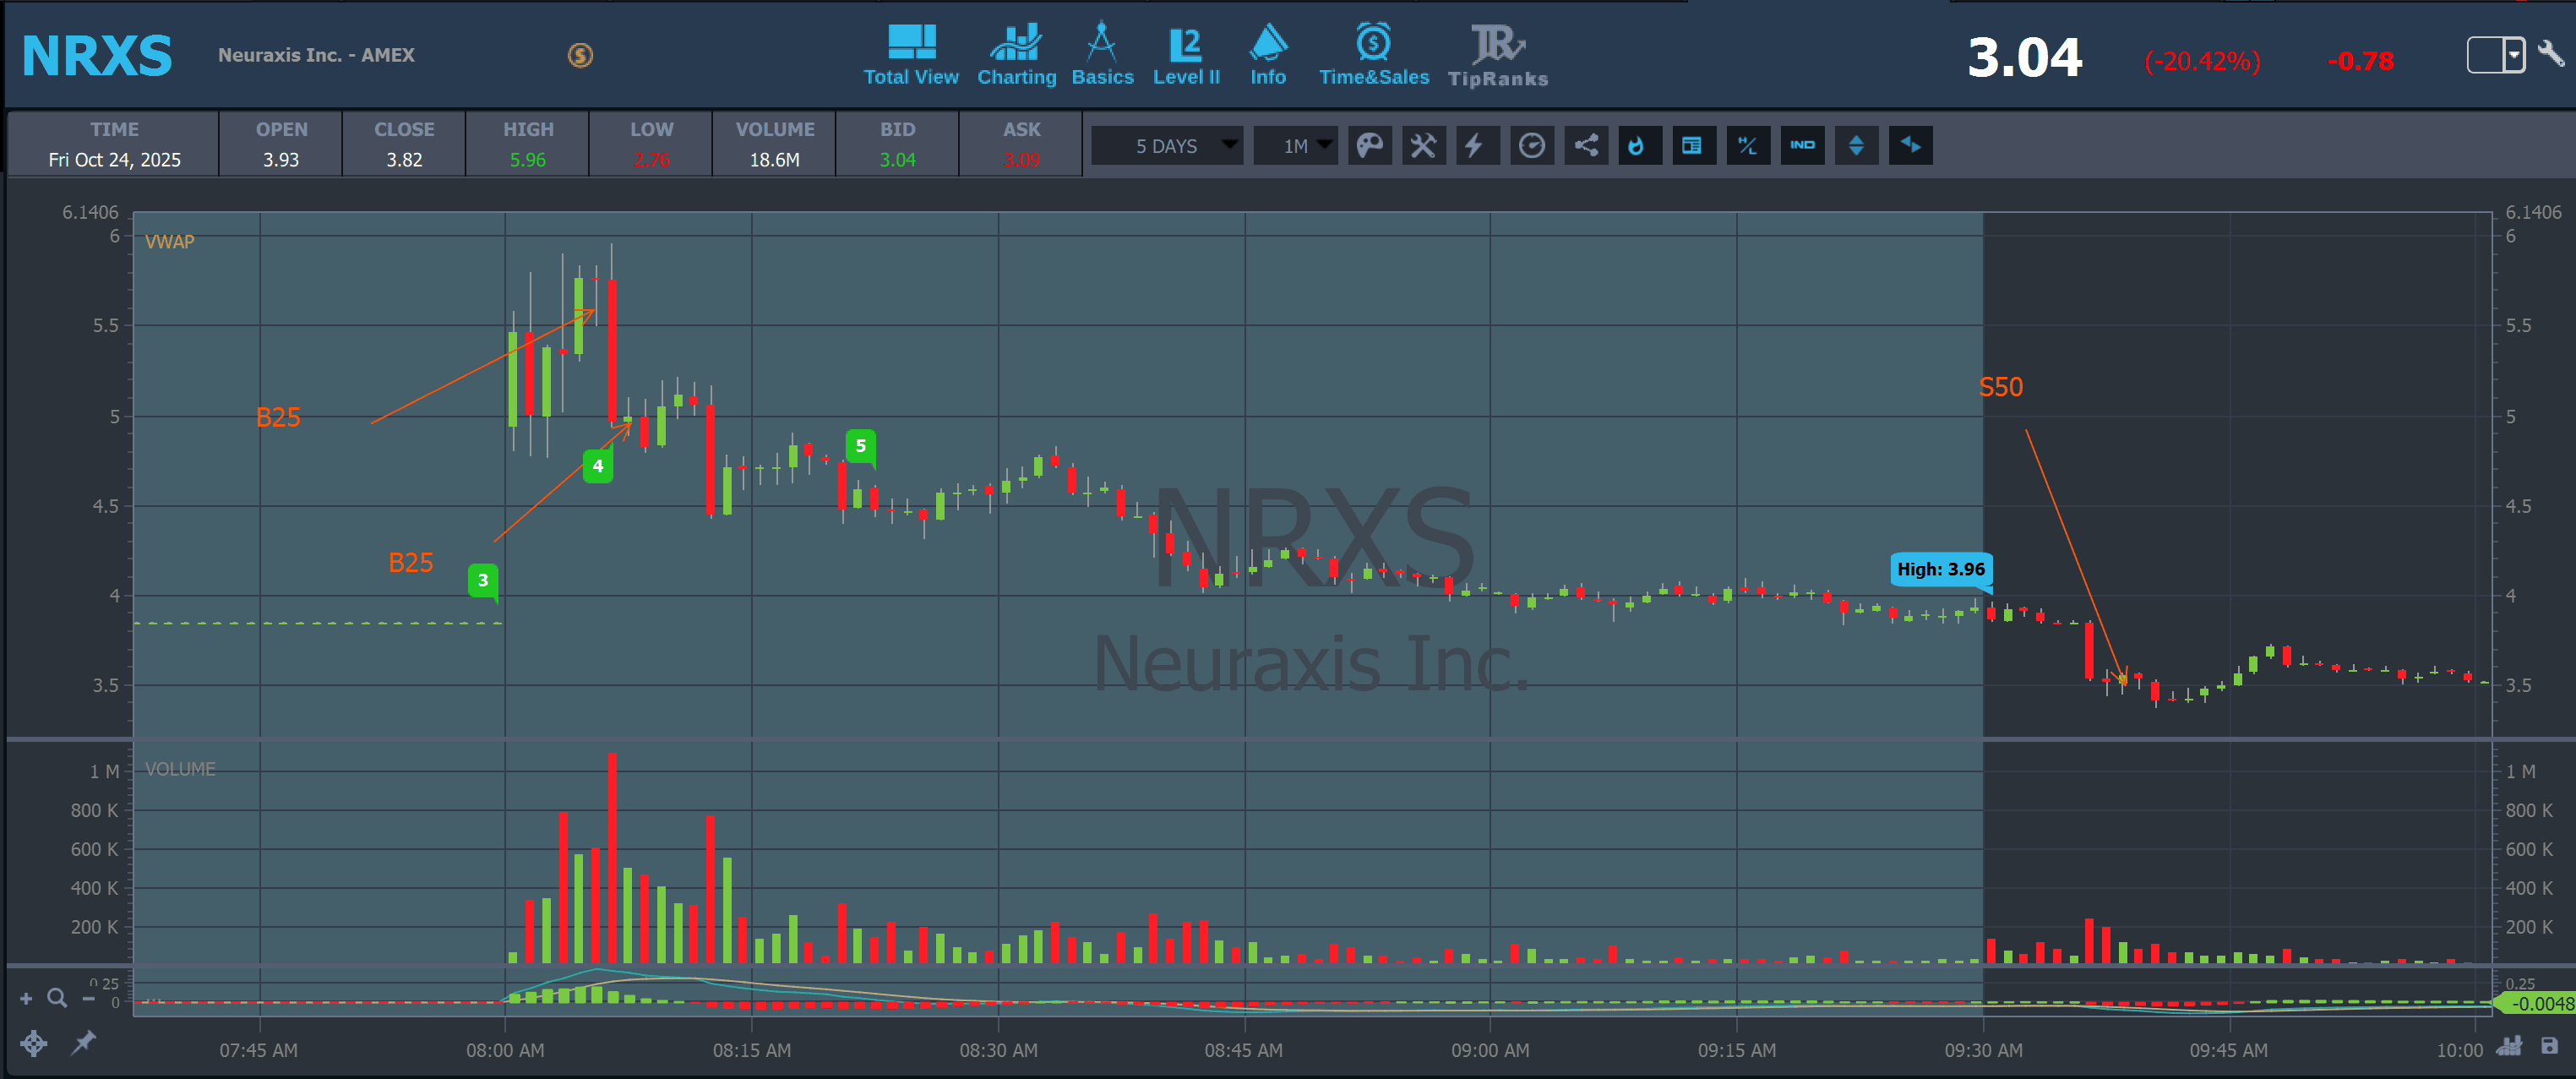Viewport: 2576px width, 1079px height.
Task: Open the 1M interval dropdown
Action: pyautogui.click(x=1295, y=146)
